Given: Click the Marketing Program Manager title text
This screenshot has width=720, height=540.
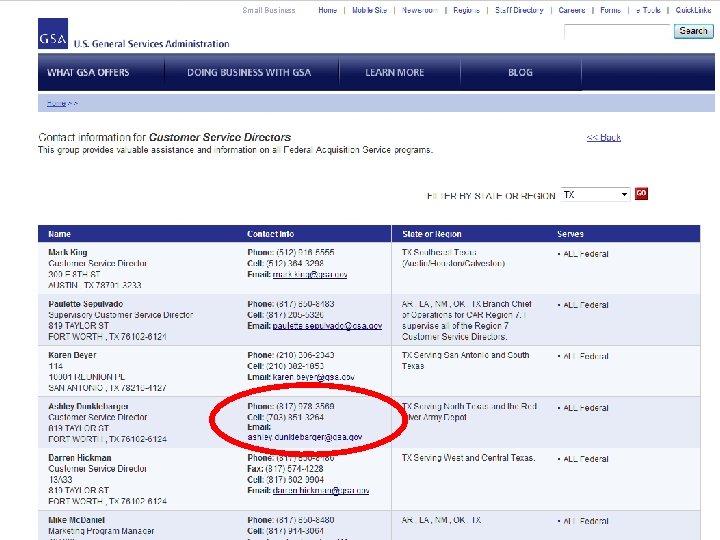Looking at the screenshot, I should 101,531.
